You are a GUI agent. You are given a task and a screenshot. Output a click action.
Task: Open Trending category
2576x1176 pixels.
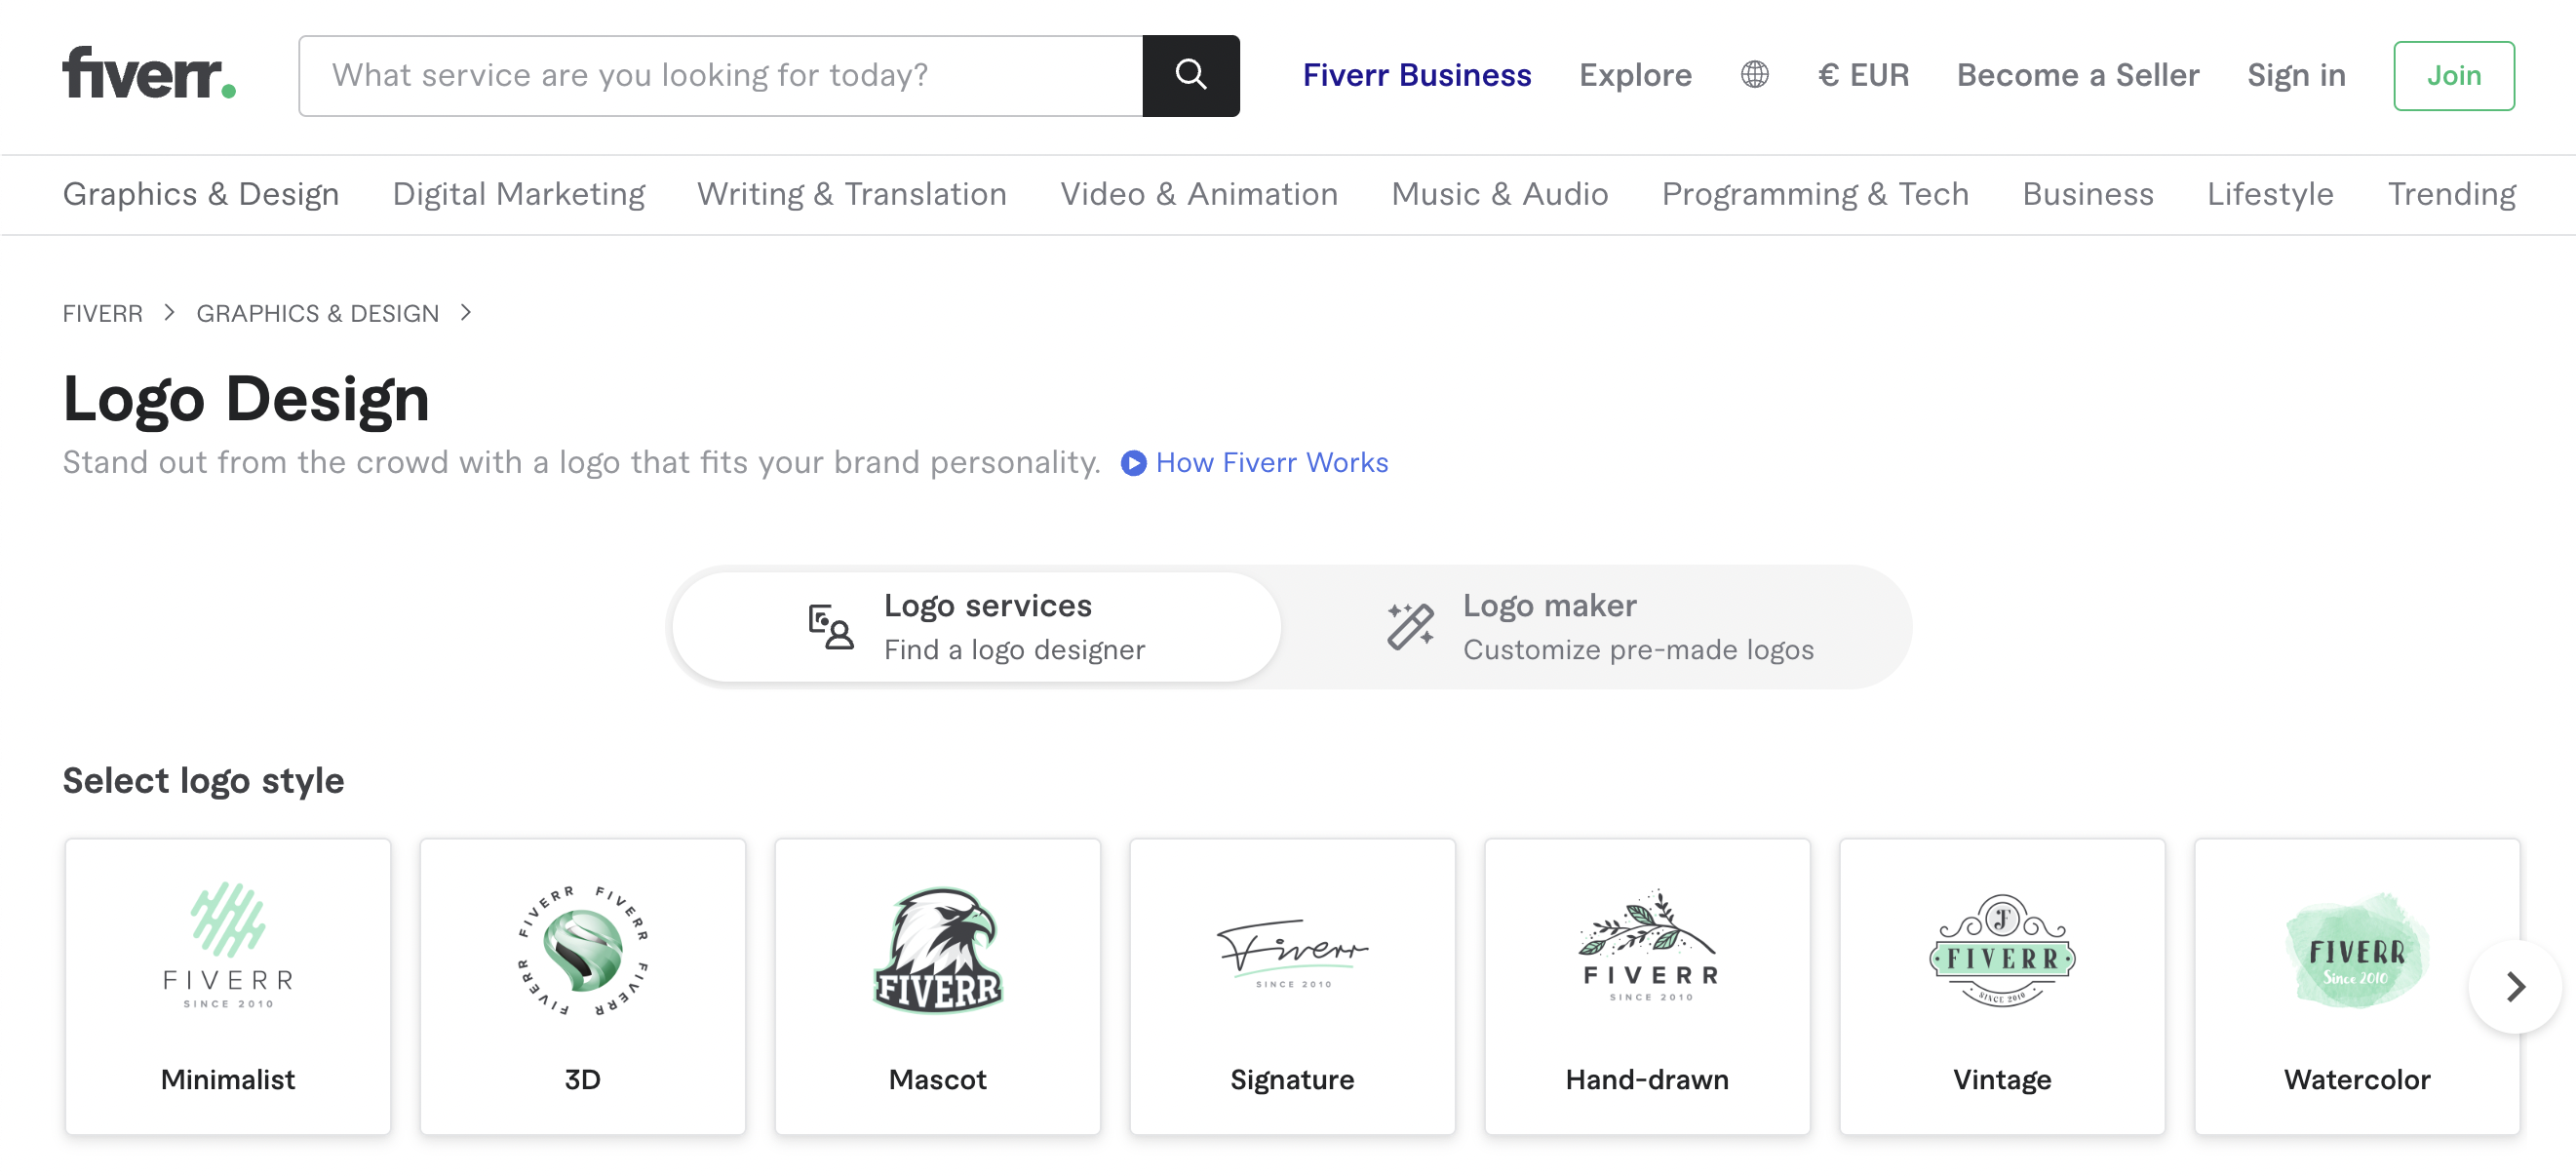2452,194
